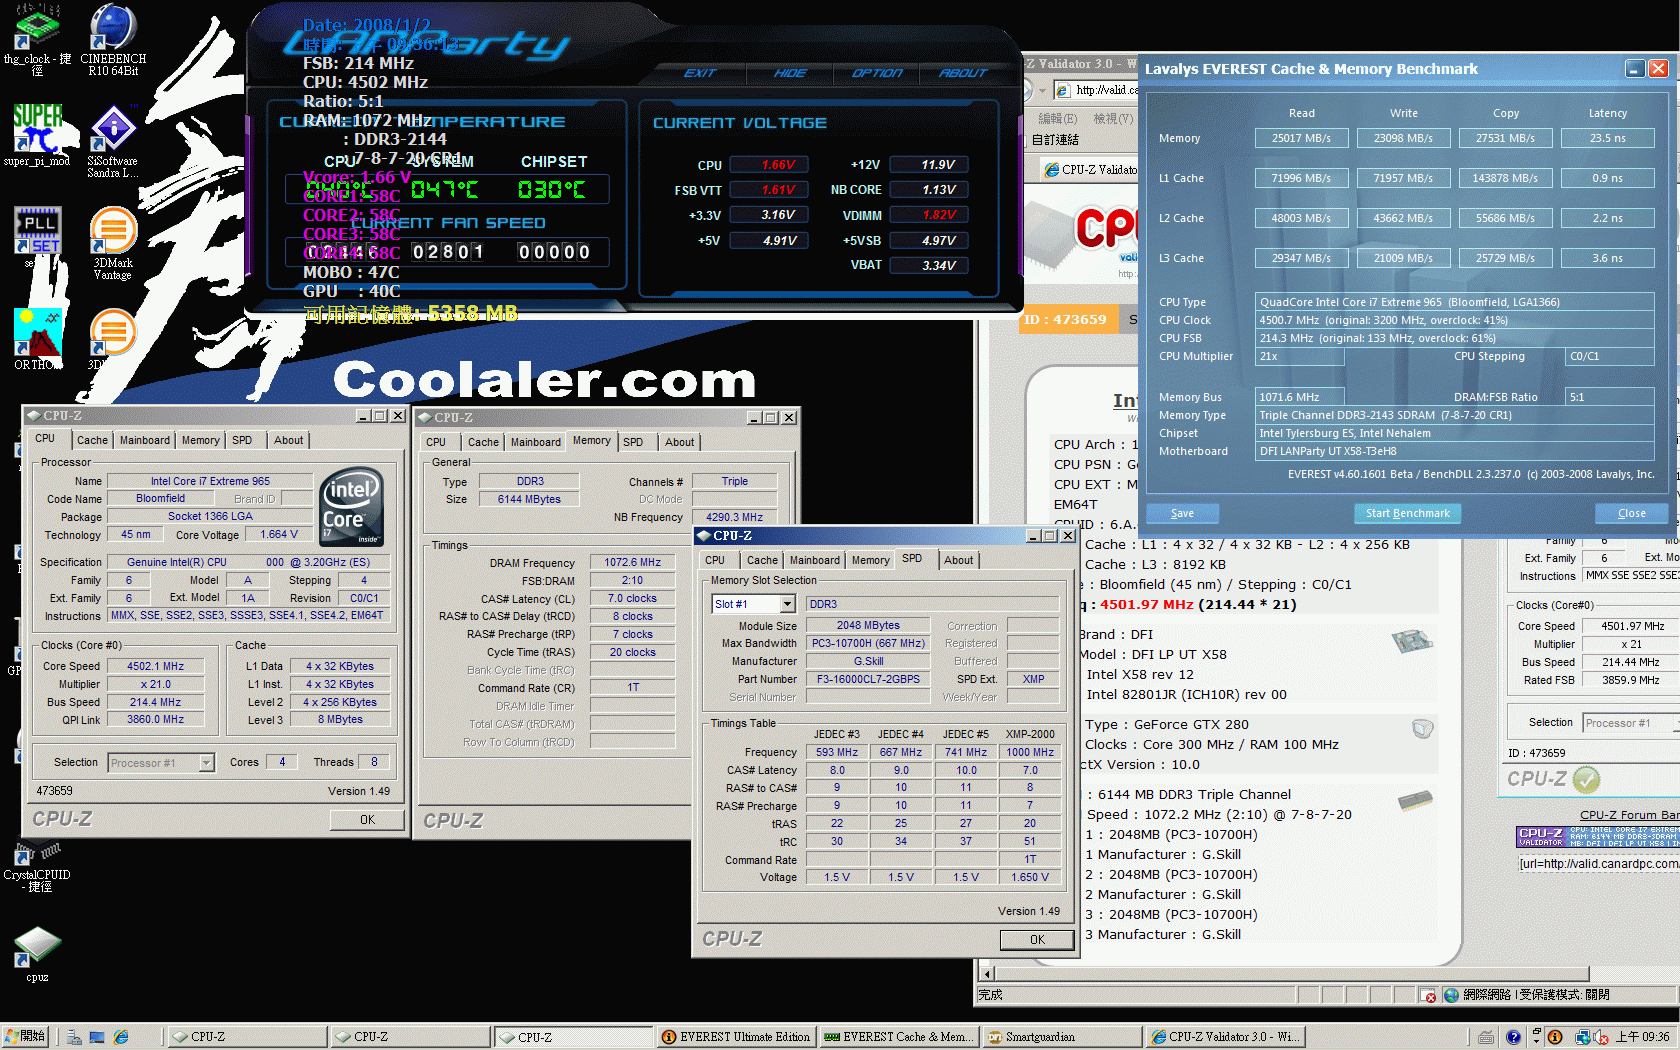Click the page icon beside the address URL
Screen dimensions: 1680x1050
1063,90
